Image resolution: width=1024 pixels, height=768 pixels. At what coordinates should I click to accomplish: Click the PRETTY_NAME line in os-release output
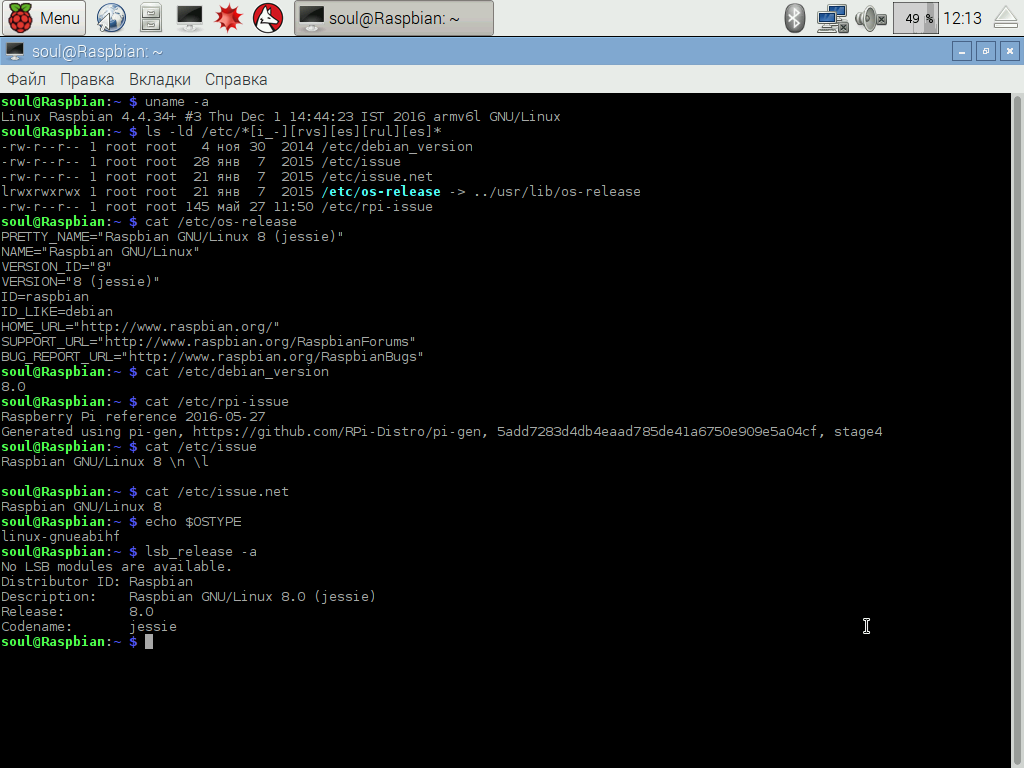coord(172,237)
